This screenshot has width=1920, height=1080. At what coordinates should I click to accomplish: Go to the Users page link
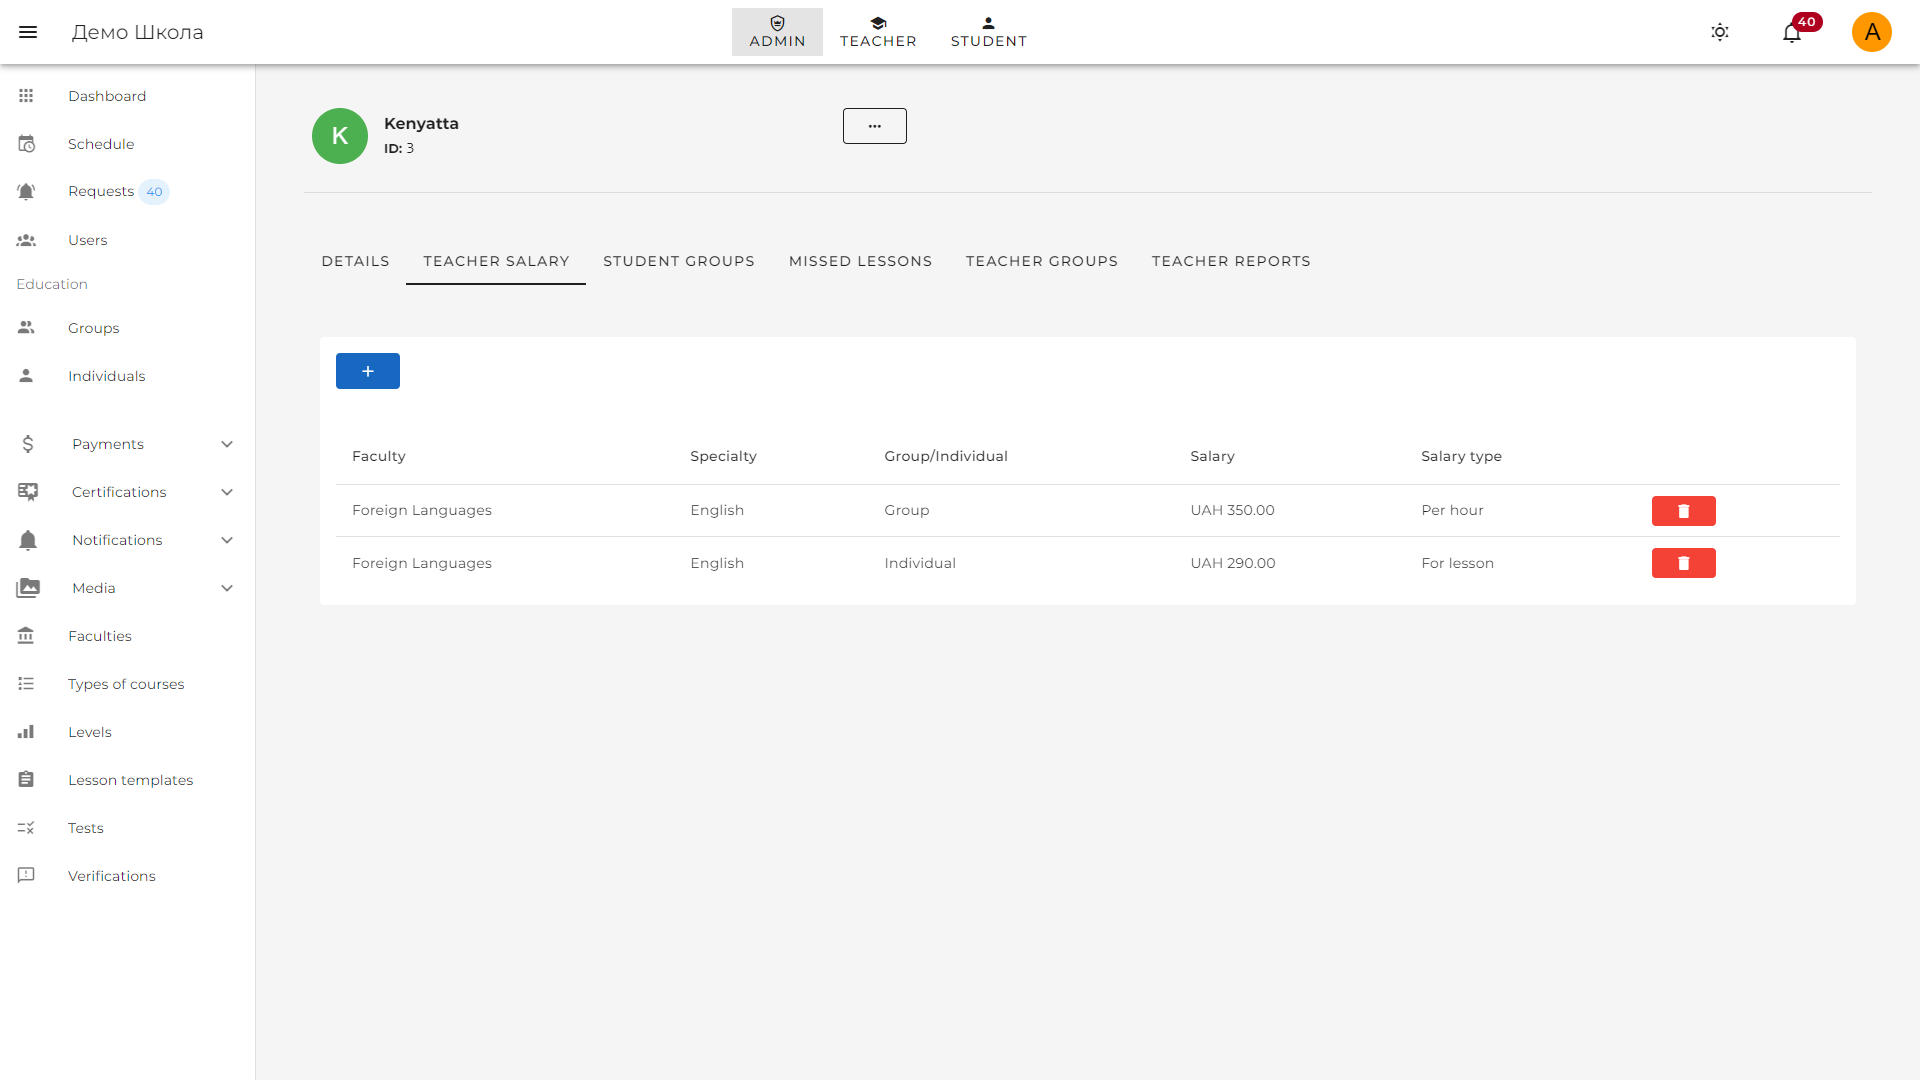click(88, 240)
